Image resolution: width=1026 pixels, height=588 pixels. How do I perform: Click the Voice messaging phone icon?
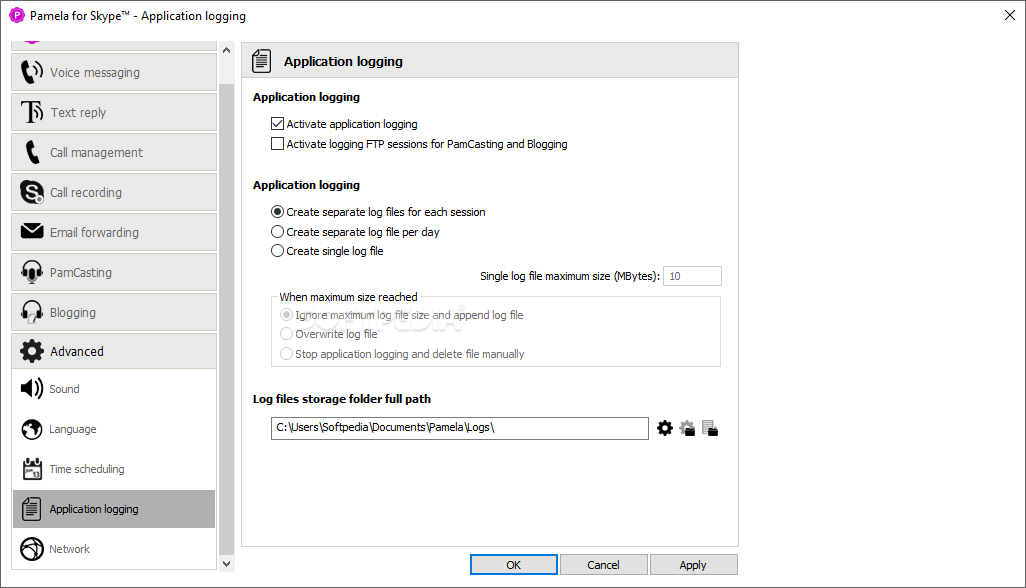[x=31, y=73]
